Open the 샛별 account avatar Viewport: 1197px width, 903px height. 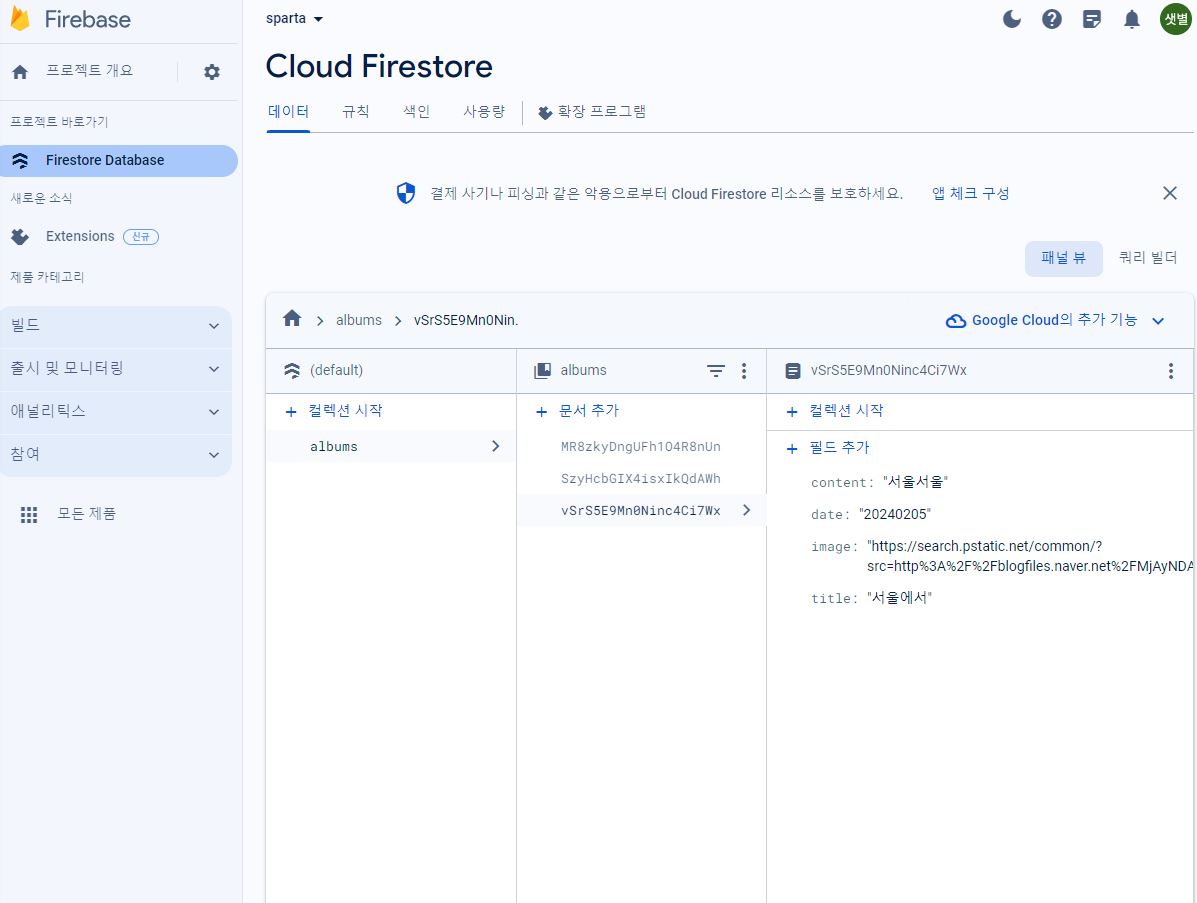tap(1176, 19)
